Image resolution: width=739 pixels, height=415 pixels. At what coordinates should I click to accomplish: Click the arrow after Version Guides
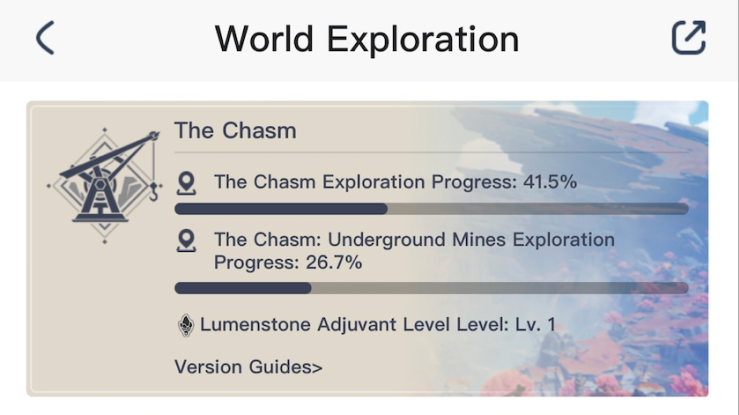pos(318,367)
